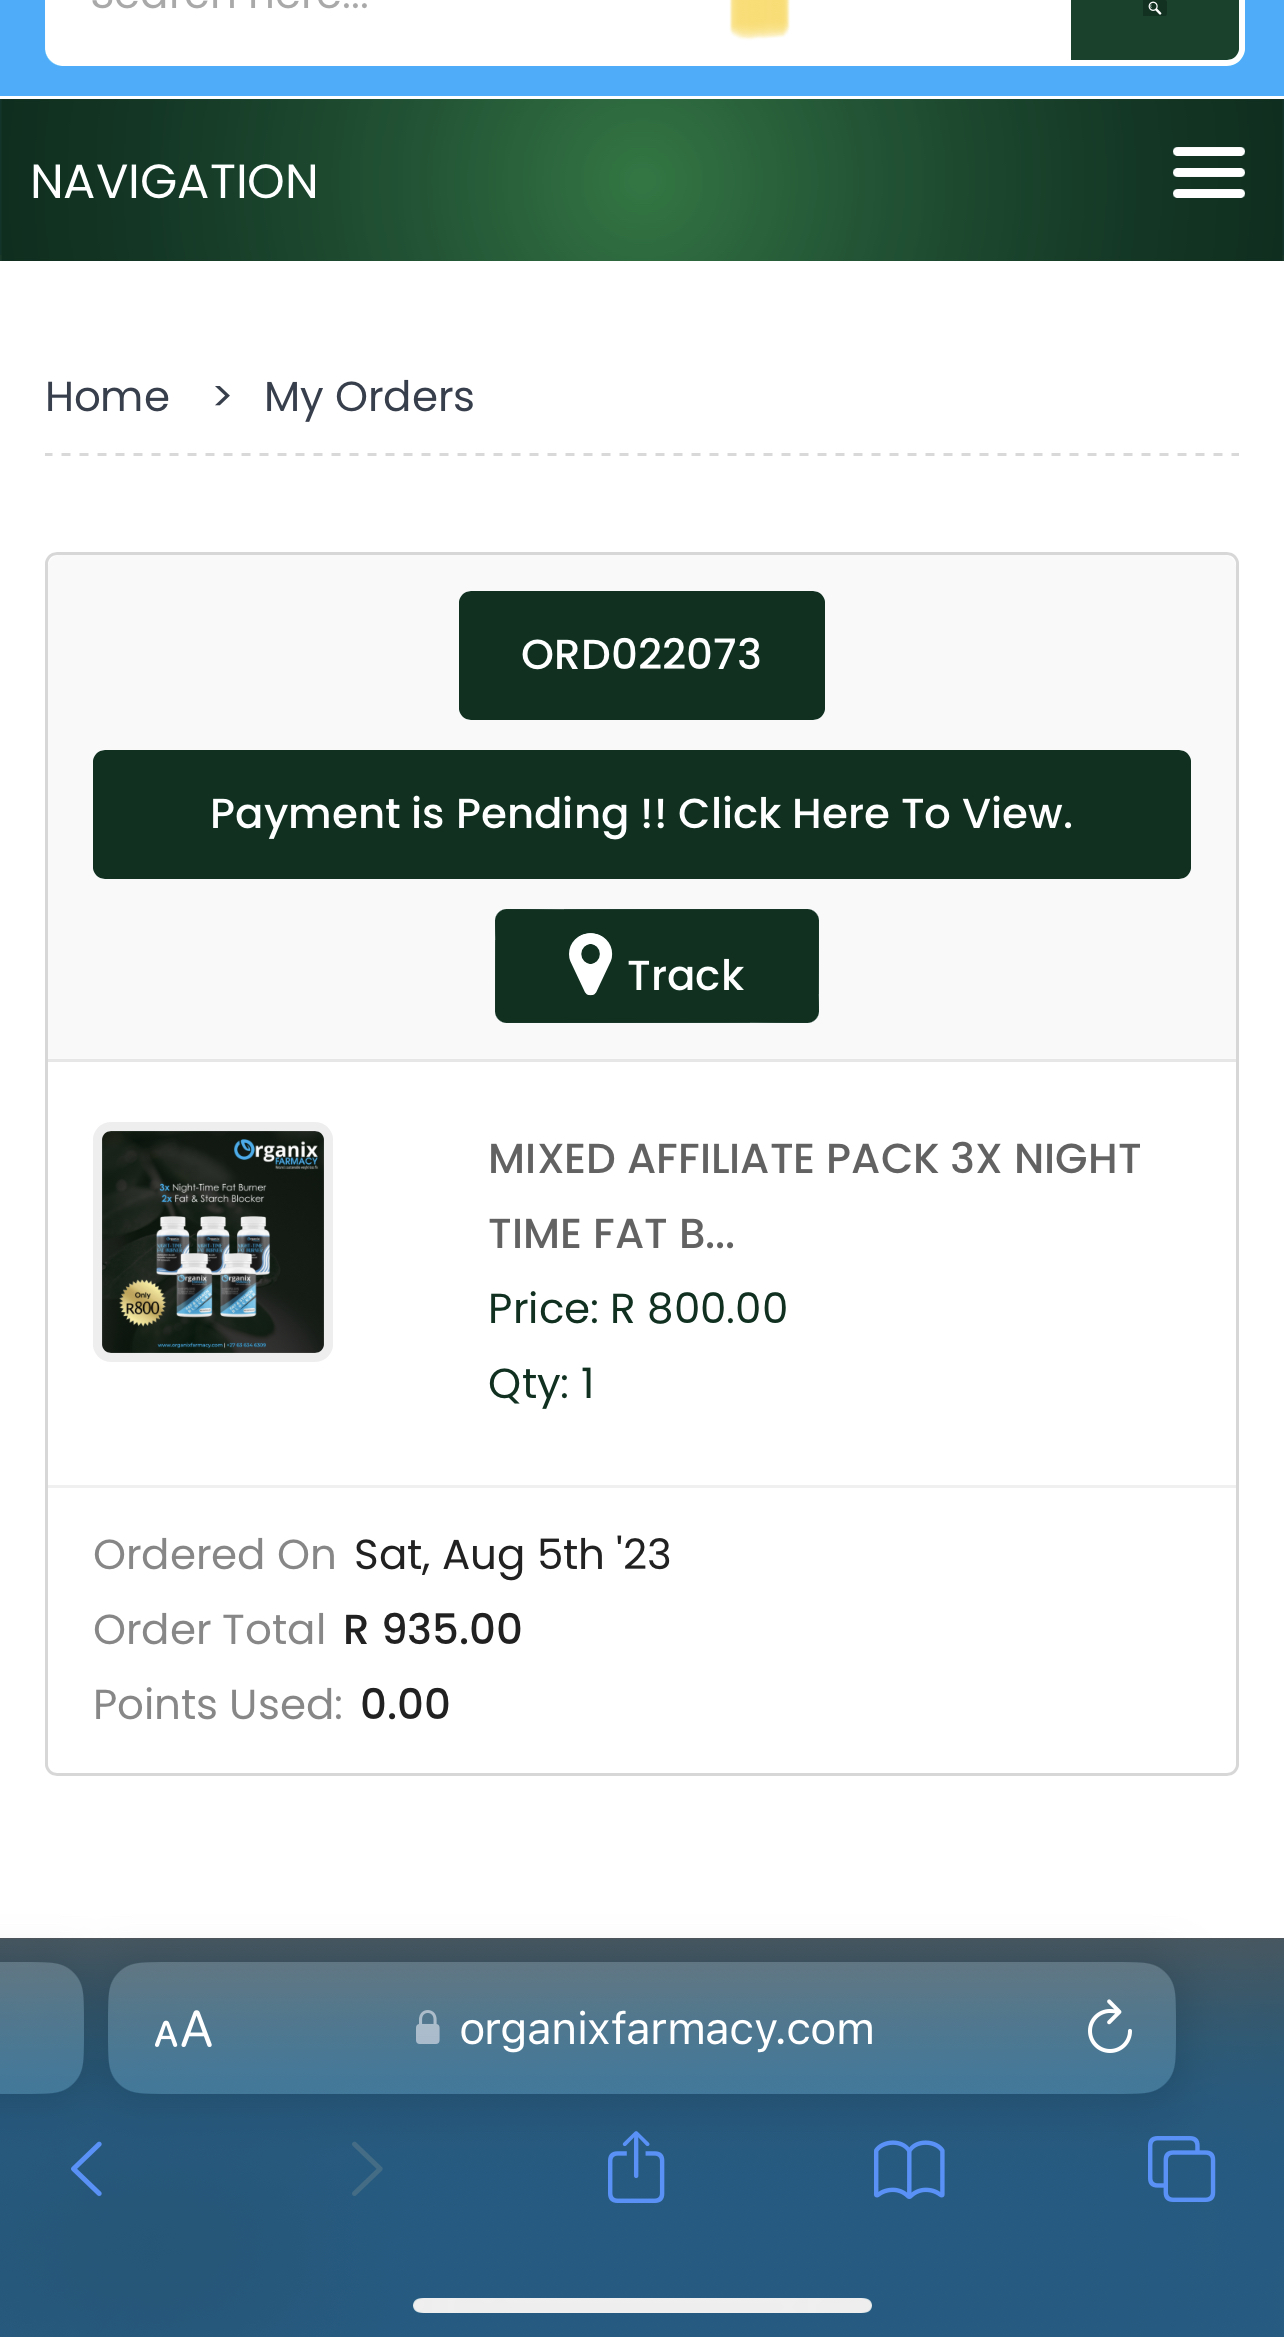Tap Safari's forward arrow
Screen dimensions: 1284x2337
(366, 2168)
